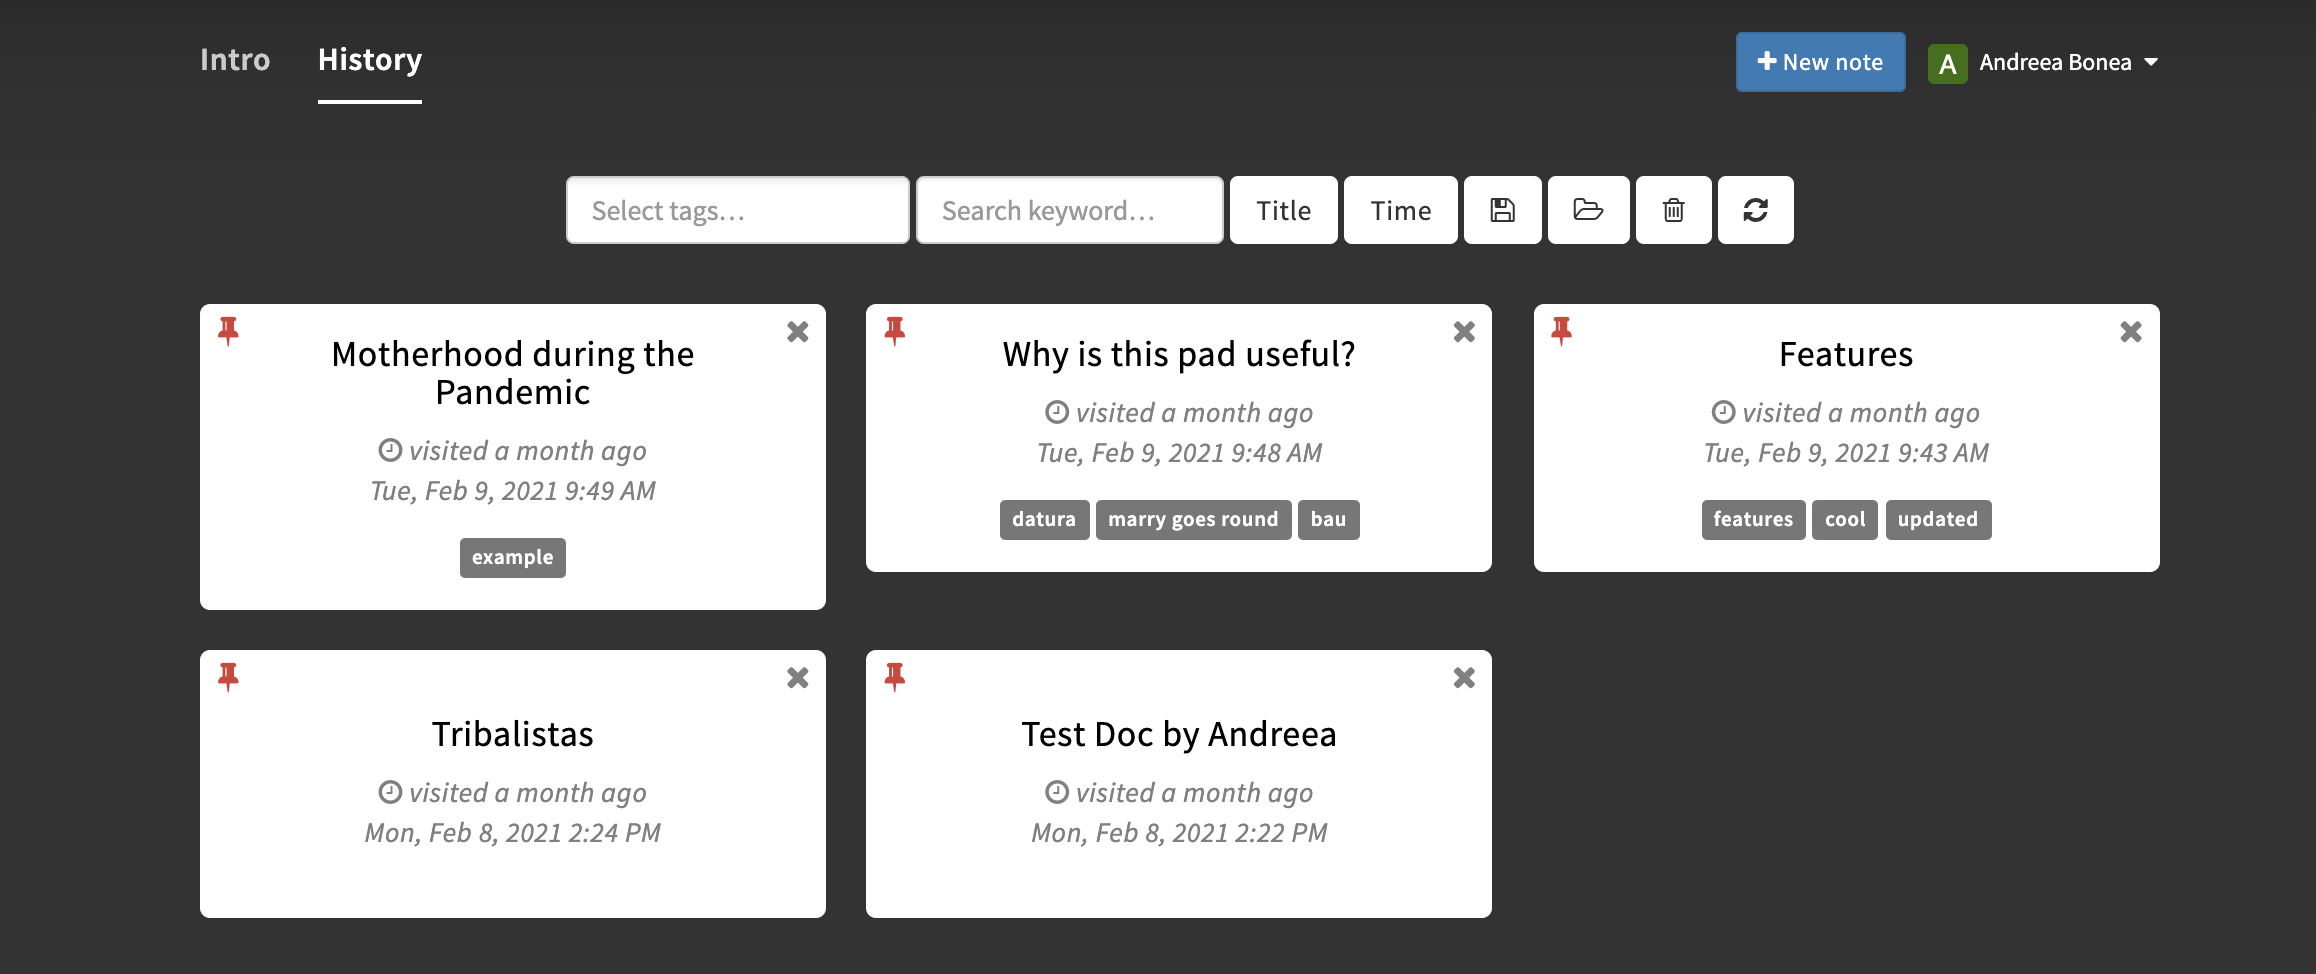Sort notes by Time

tap(1400, 210)
